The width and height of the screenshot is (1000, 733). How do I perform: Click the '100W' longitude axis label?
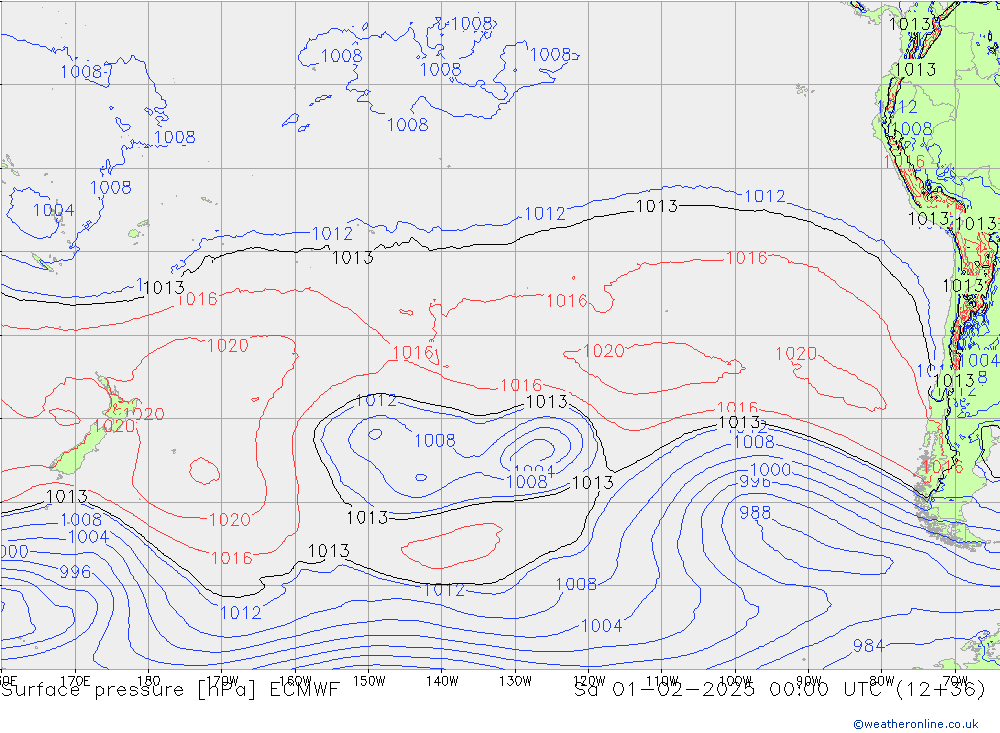pyautogui.click(x=735, y=680)
